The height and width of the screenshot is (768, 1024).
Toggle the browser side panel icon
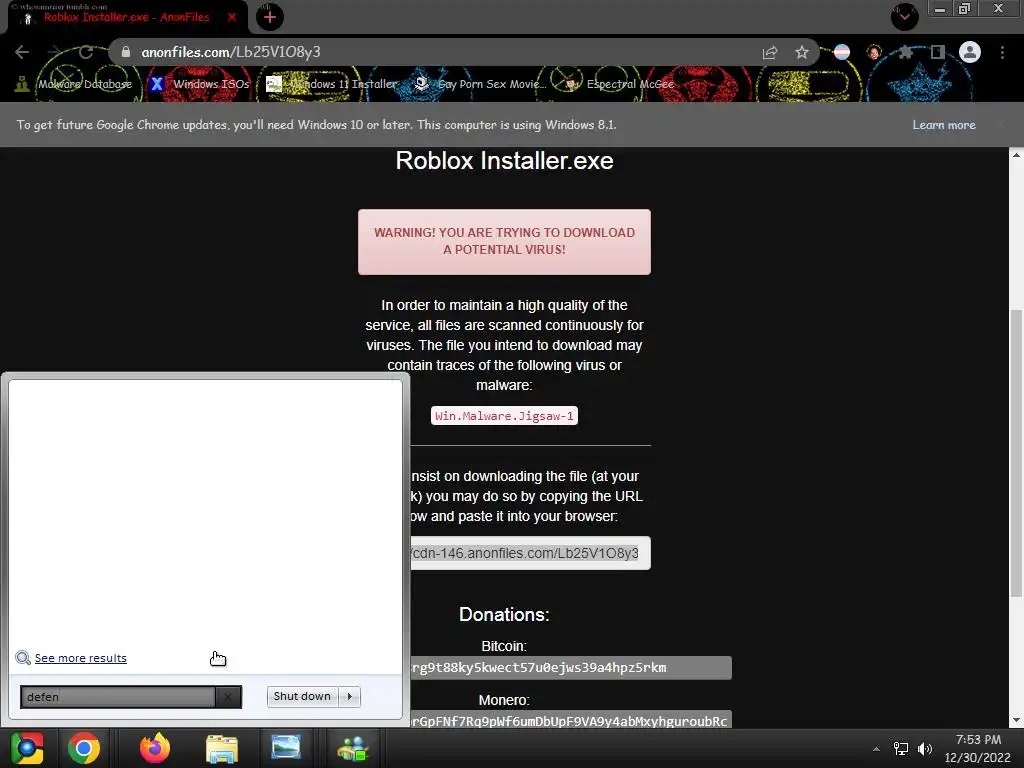point(938,52)
